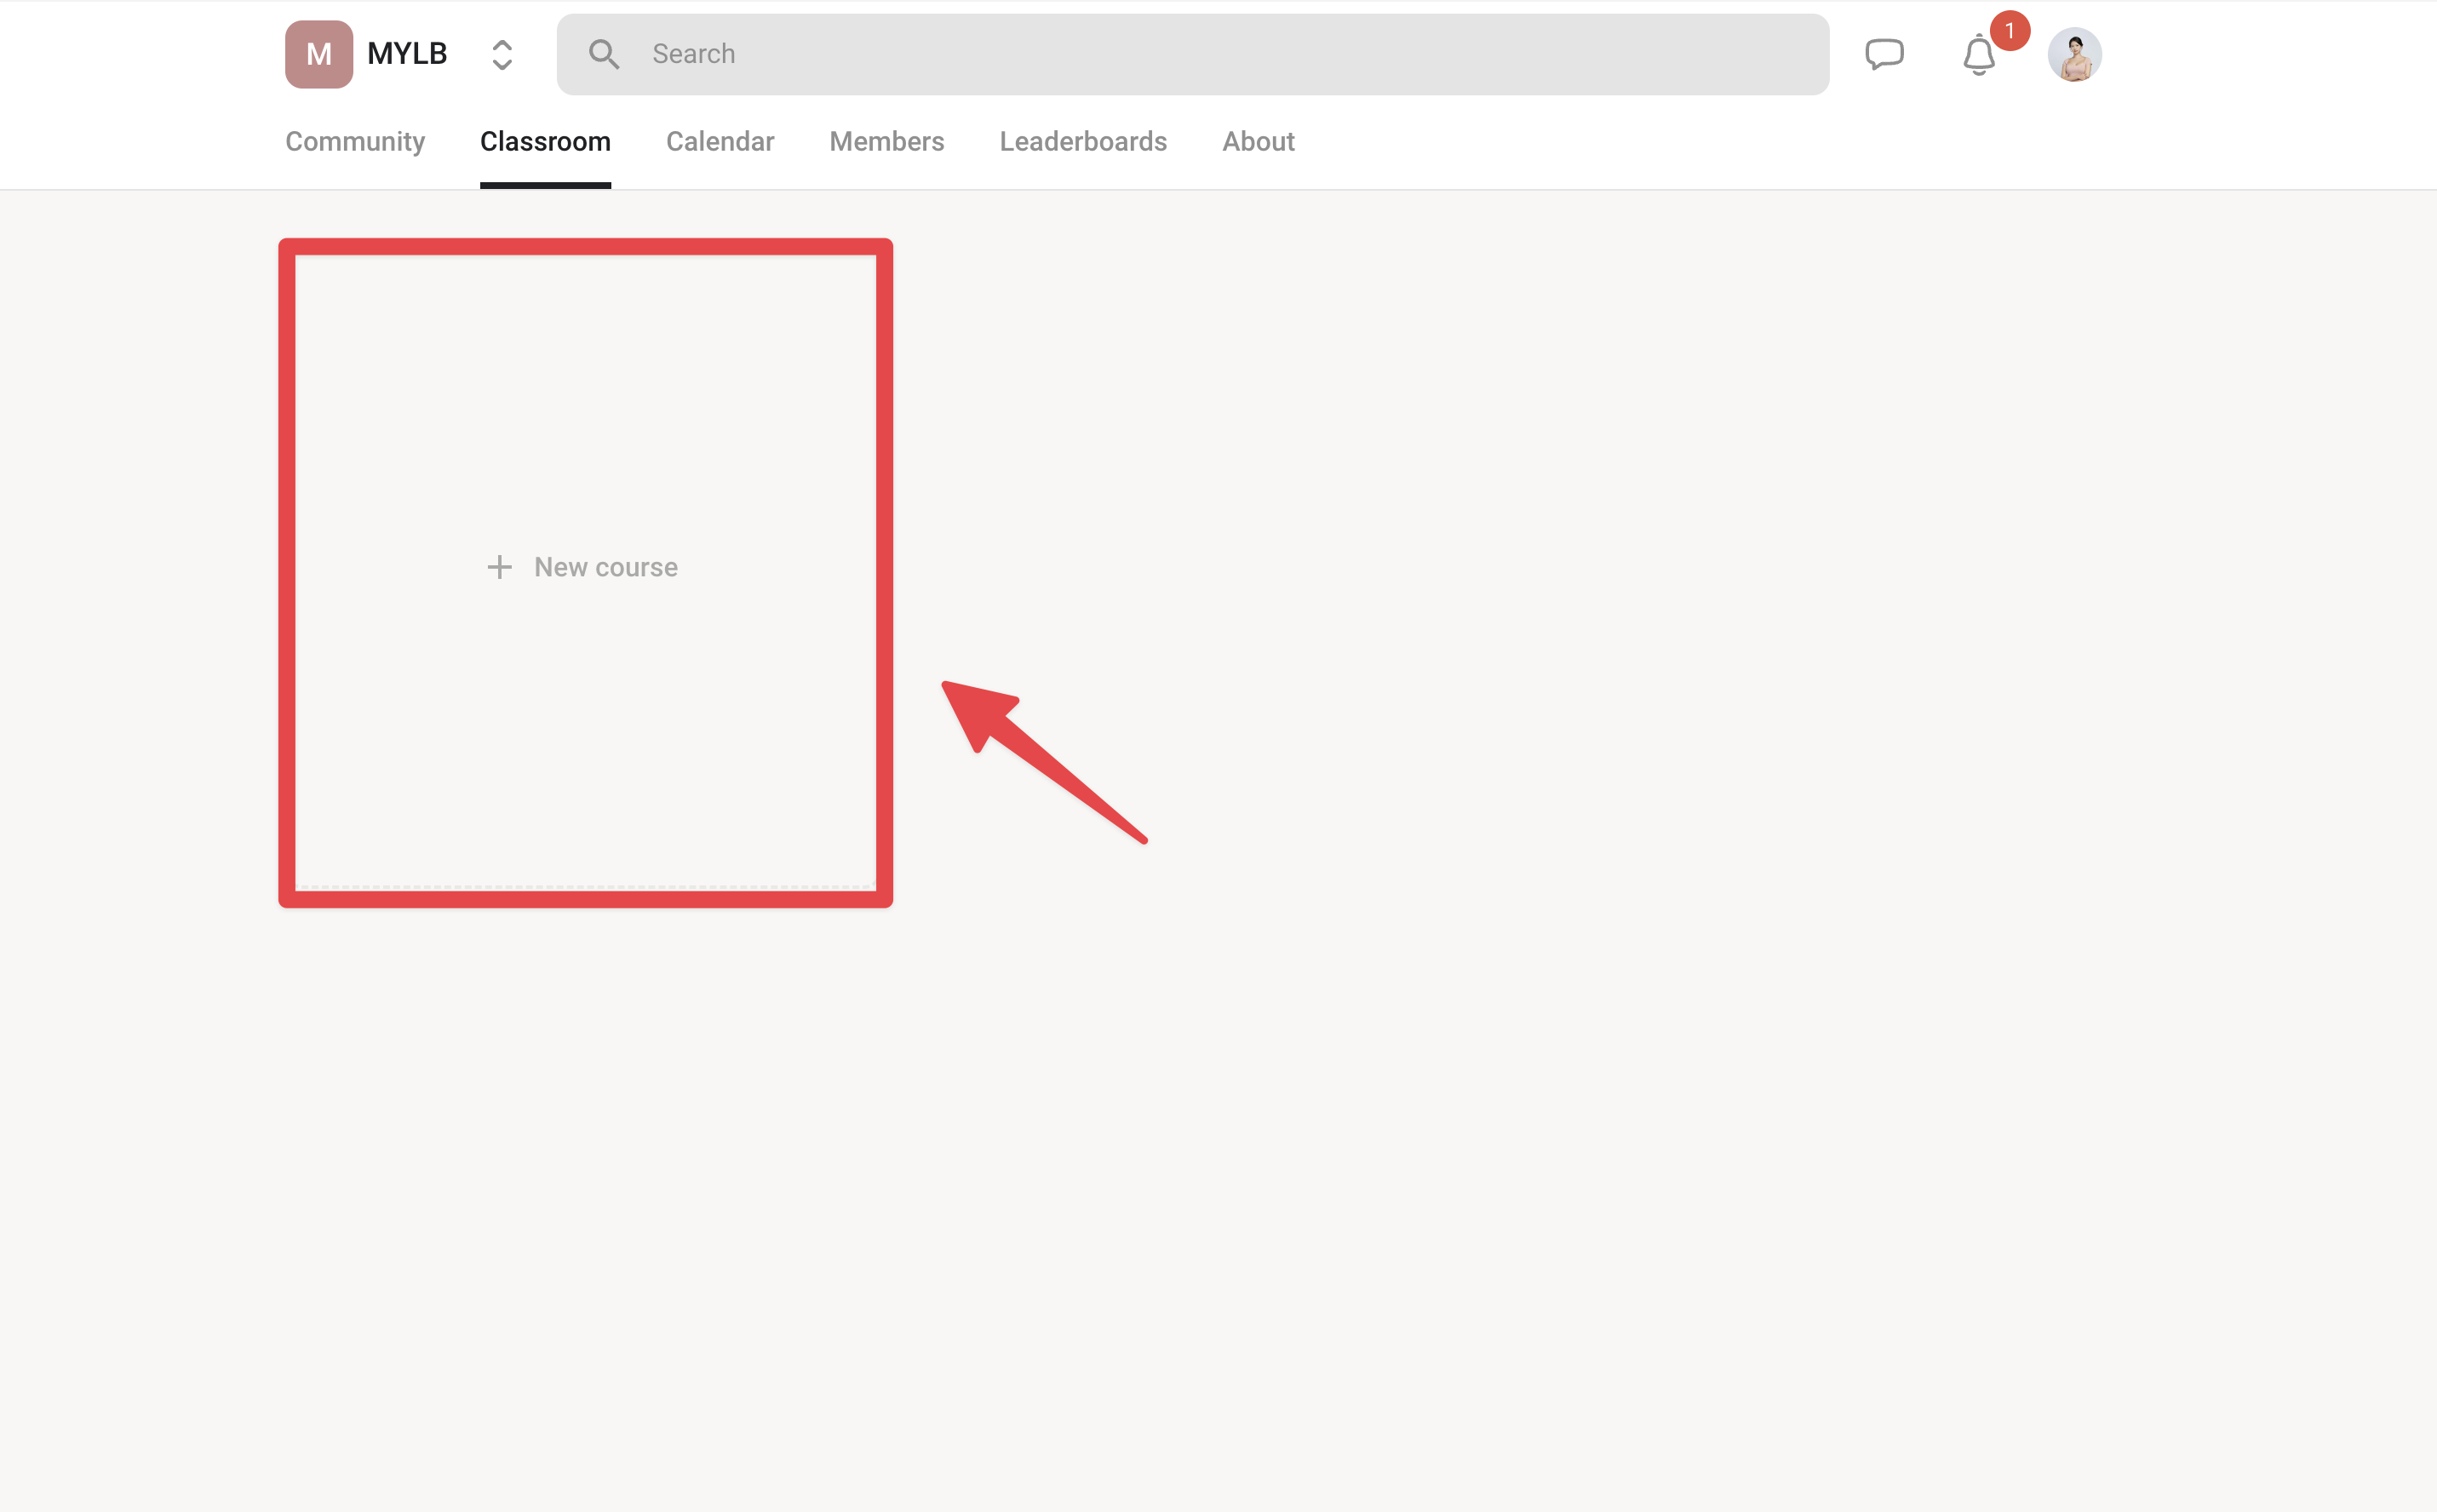Click the pink M group logo
This screenshot has height=1512, width=2437.
pyautogui.click(x=319, y=54)
